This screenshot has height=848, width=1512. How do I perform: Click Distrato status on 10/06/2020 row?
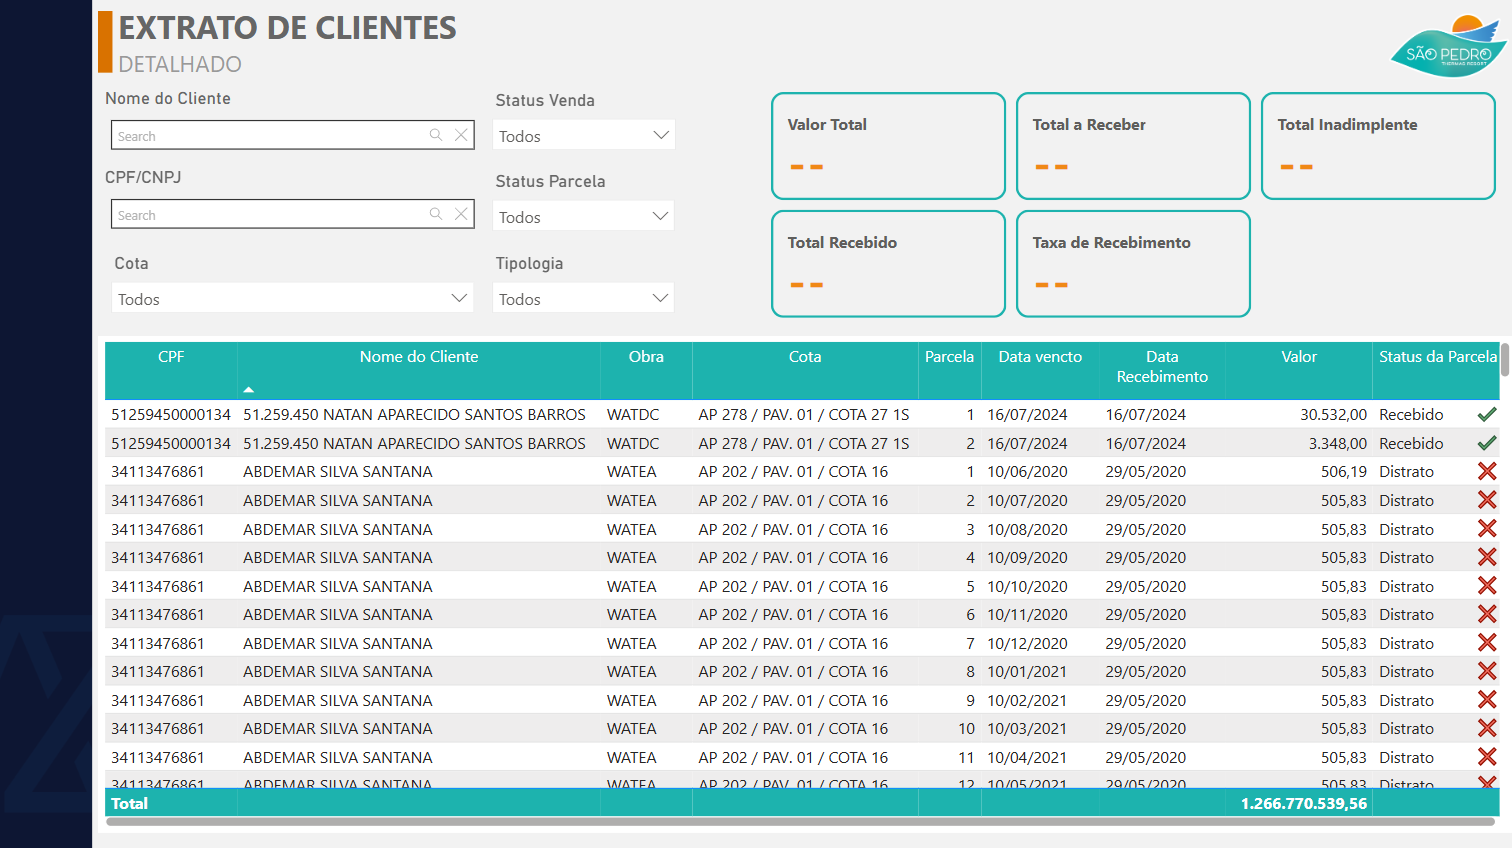[x=1406, y=471]
